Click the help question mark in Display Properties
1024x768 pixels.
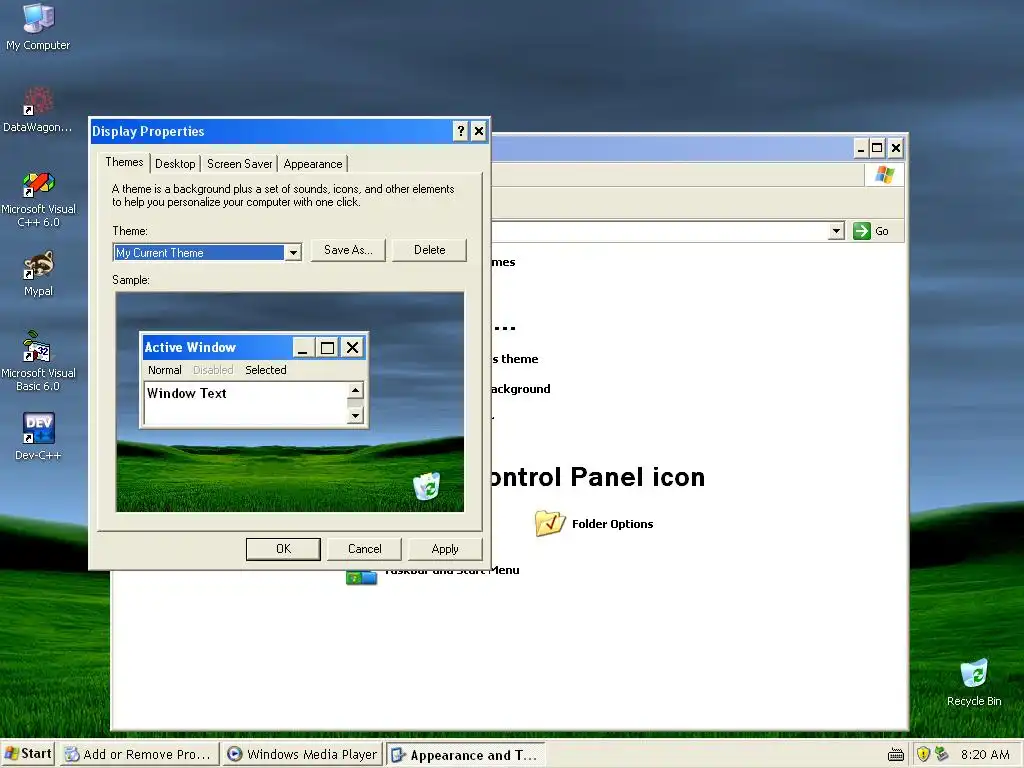pyautogui.click(x=460, y=131)
